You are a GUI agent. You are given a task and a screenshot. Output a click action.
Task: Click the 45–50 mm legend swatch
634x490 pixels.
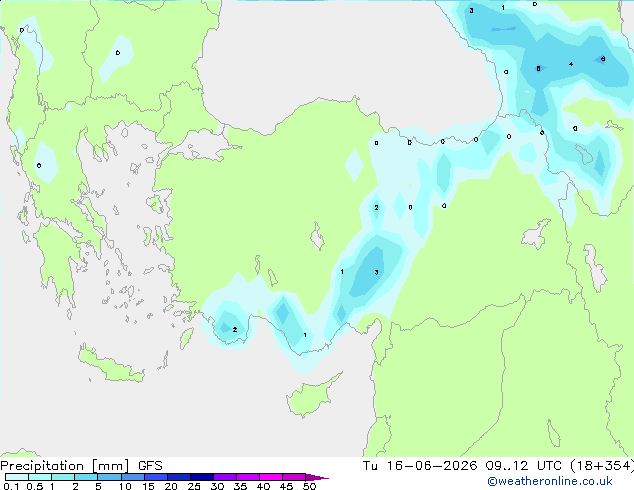pos(294,477)
